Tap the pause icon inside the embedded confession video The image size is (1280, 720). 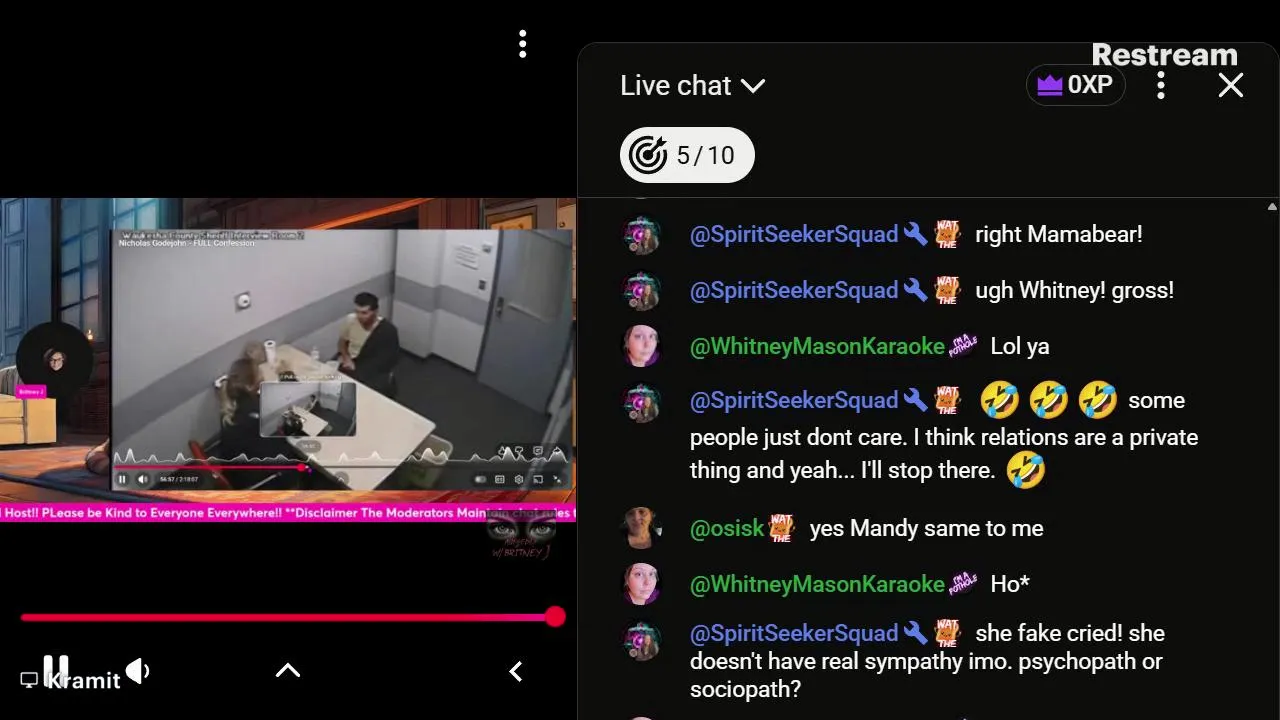(123, 479)
